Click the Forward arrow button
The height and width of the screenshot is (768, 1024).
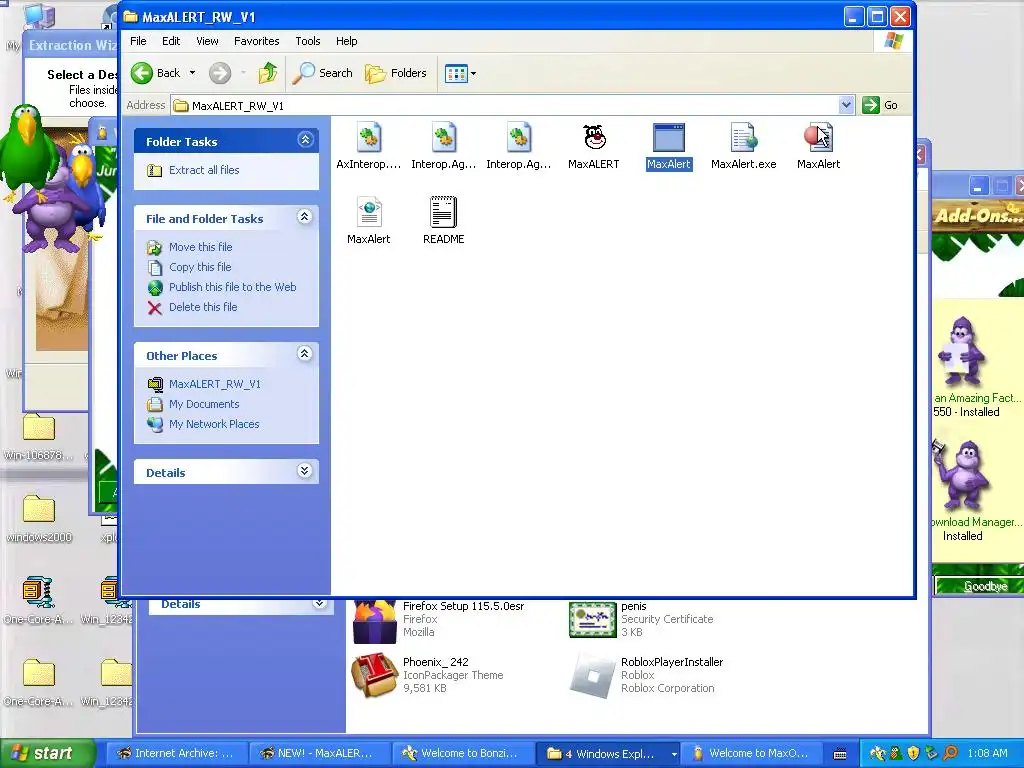(x=220, y=73)
